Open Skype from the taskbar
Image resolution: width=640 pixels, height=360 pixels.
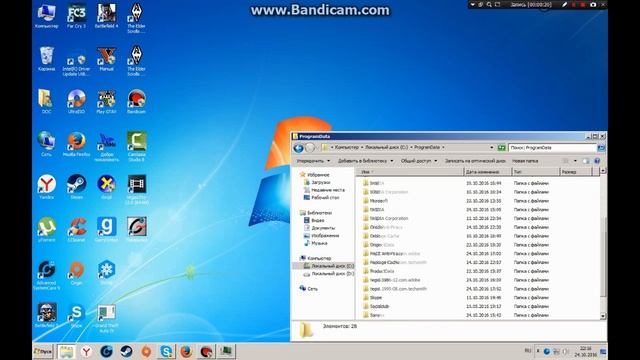pyautogui.click(x=166, y=351)
